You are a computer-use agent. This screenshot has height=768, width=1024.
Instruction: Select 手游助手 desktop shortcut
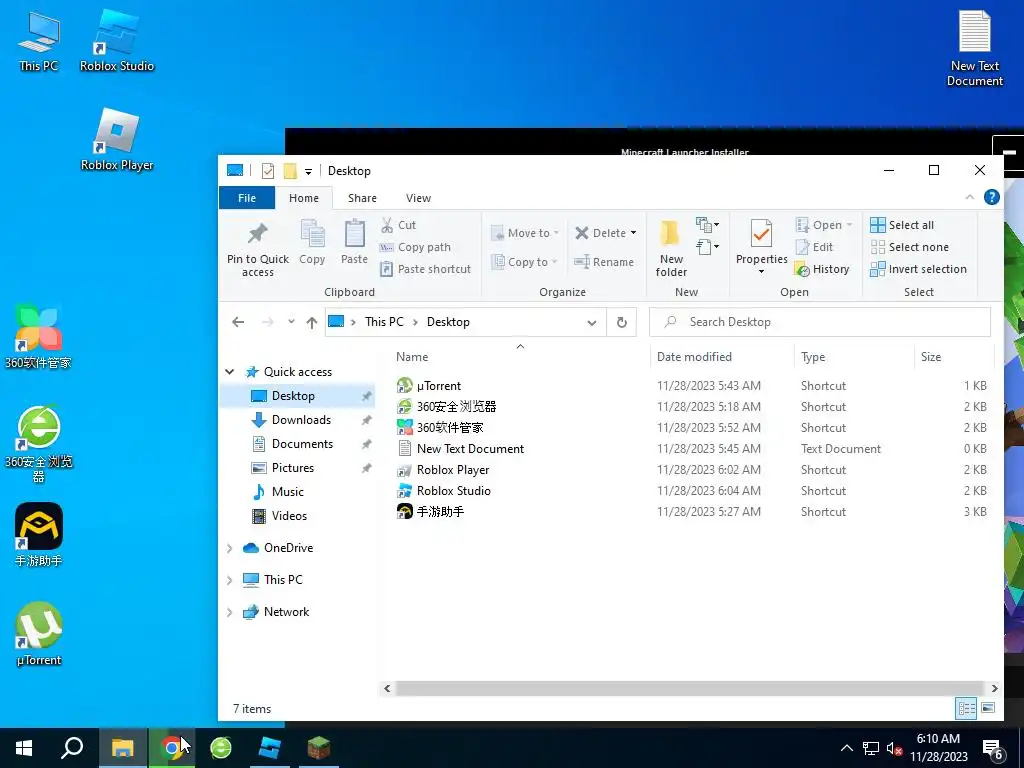point(39,535)
